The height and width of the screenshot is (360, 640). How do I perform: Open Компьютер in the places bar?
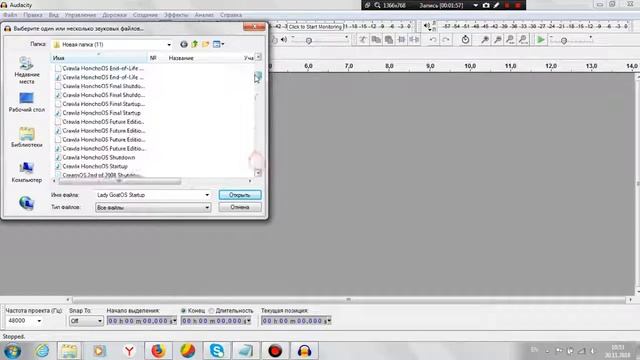point(27,172)
